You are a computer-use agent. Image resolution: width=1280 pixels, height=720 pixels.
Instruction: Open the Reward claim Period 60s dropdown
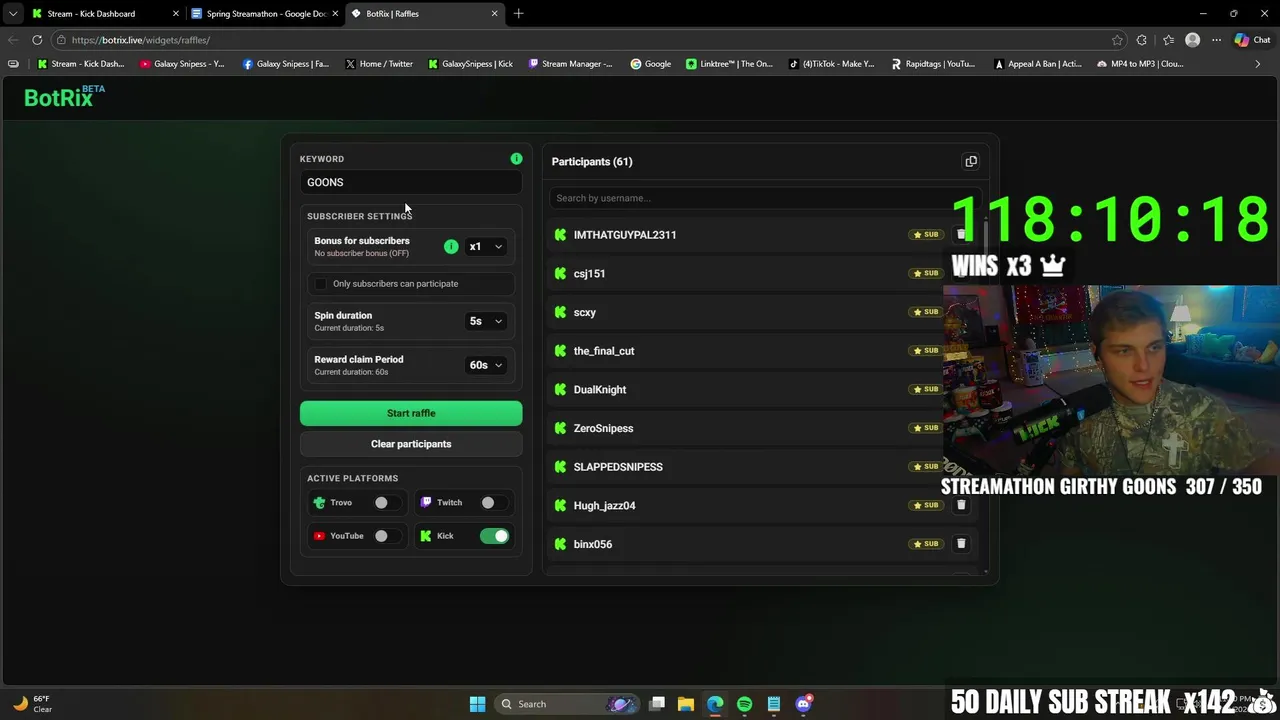[486, 365]
